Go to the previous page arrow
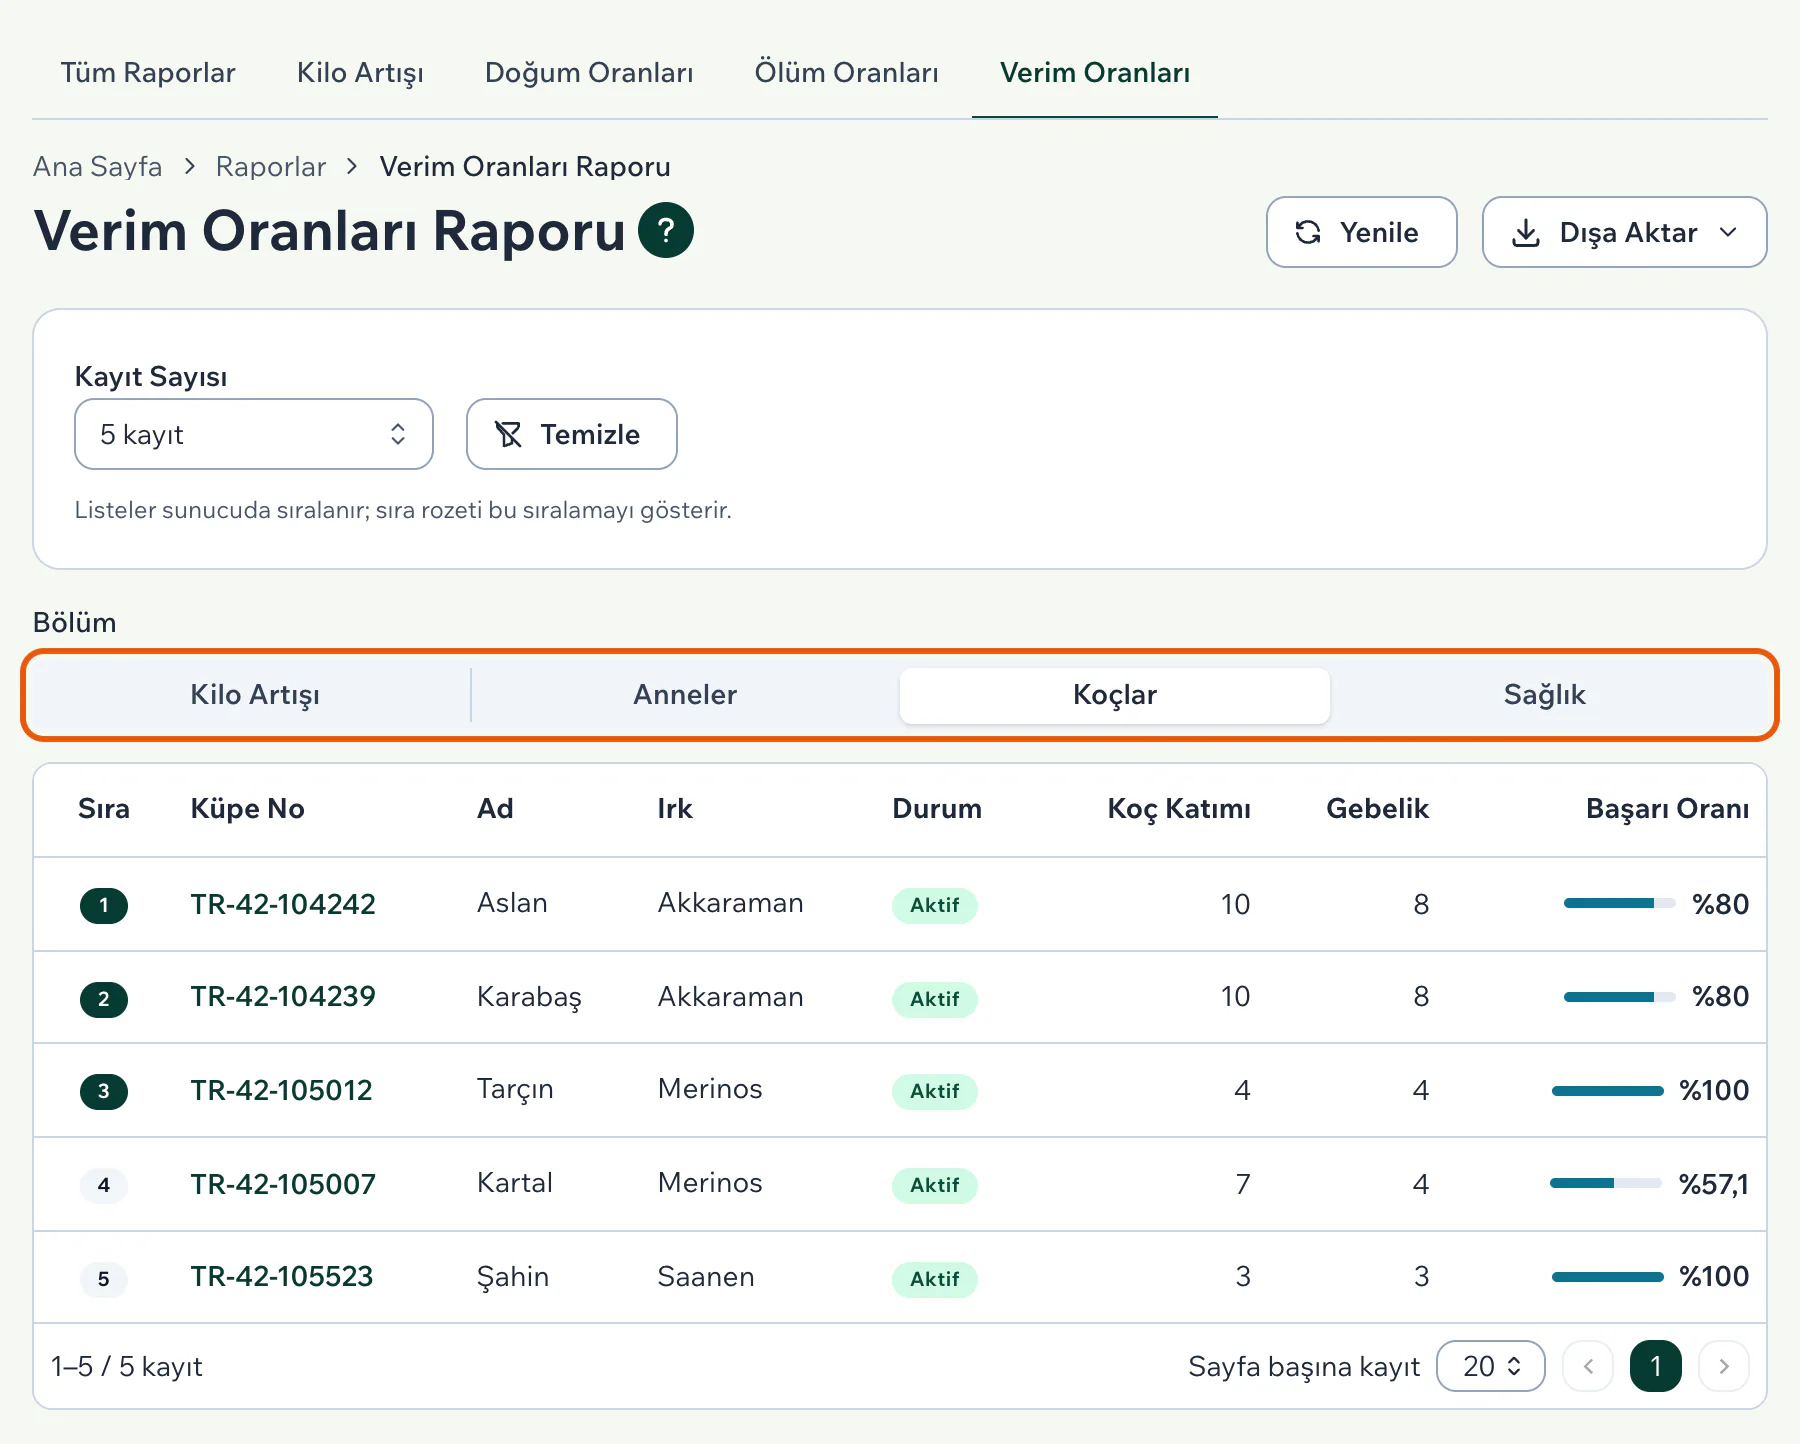This screenshot has height=1444, width=1800. (1588, 1366)
